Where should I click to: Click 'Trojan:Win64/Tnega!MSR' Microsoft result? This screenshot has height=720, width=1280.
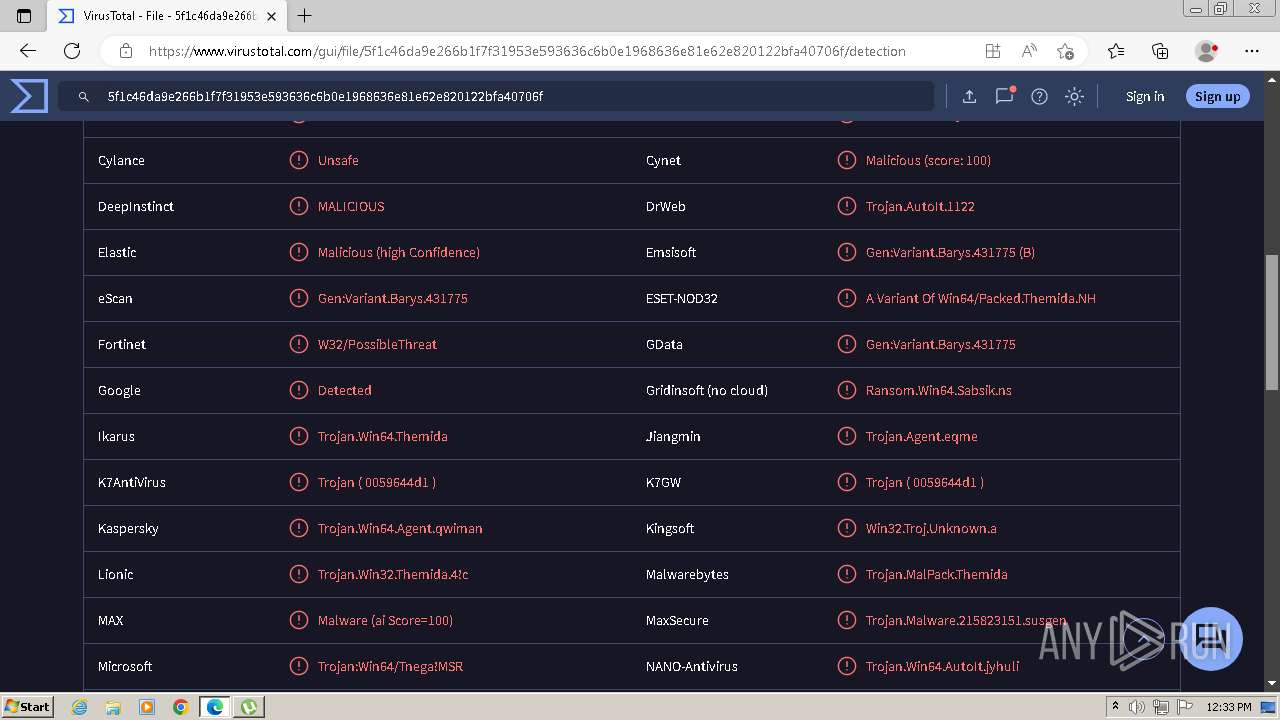pos(390,666)
